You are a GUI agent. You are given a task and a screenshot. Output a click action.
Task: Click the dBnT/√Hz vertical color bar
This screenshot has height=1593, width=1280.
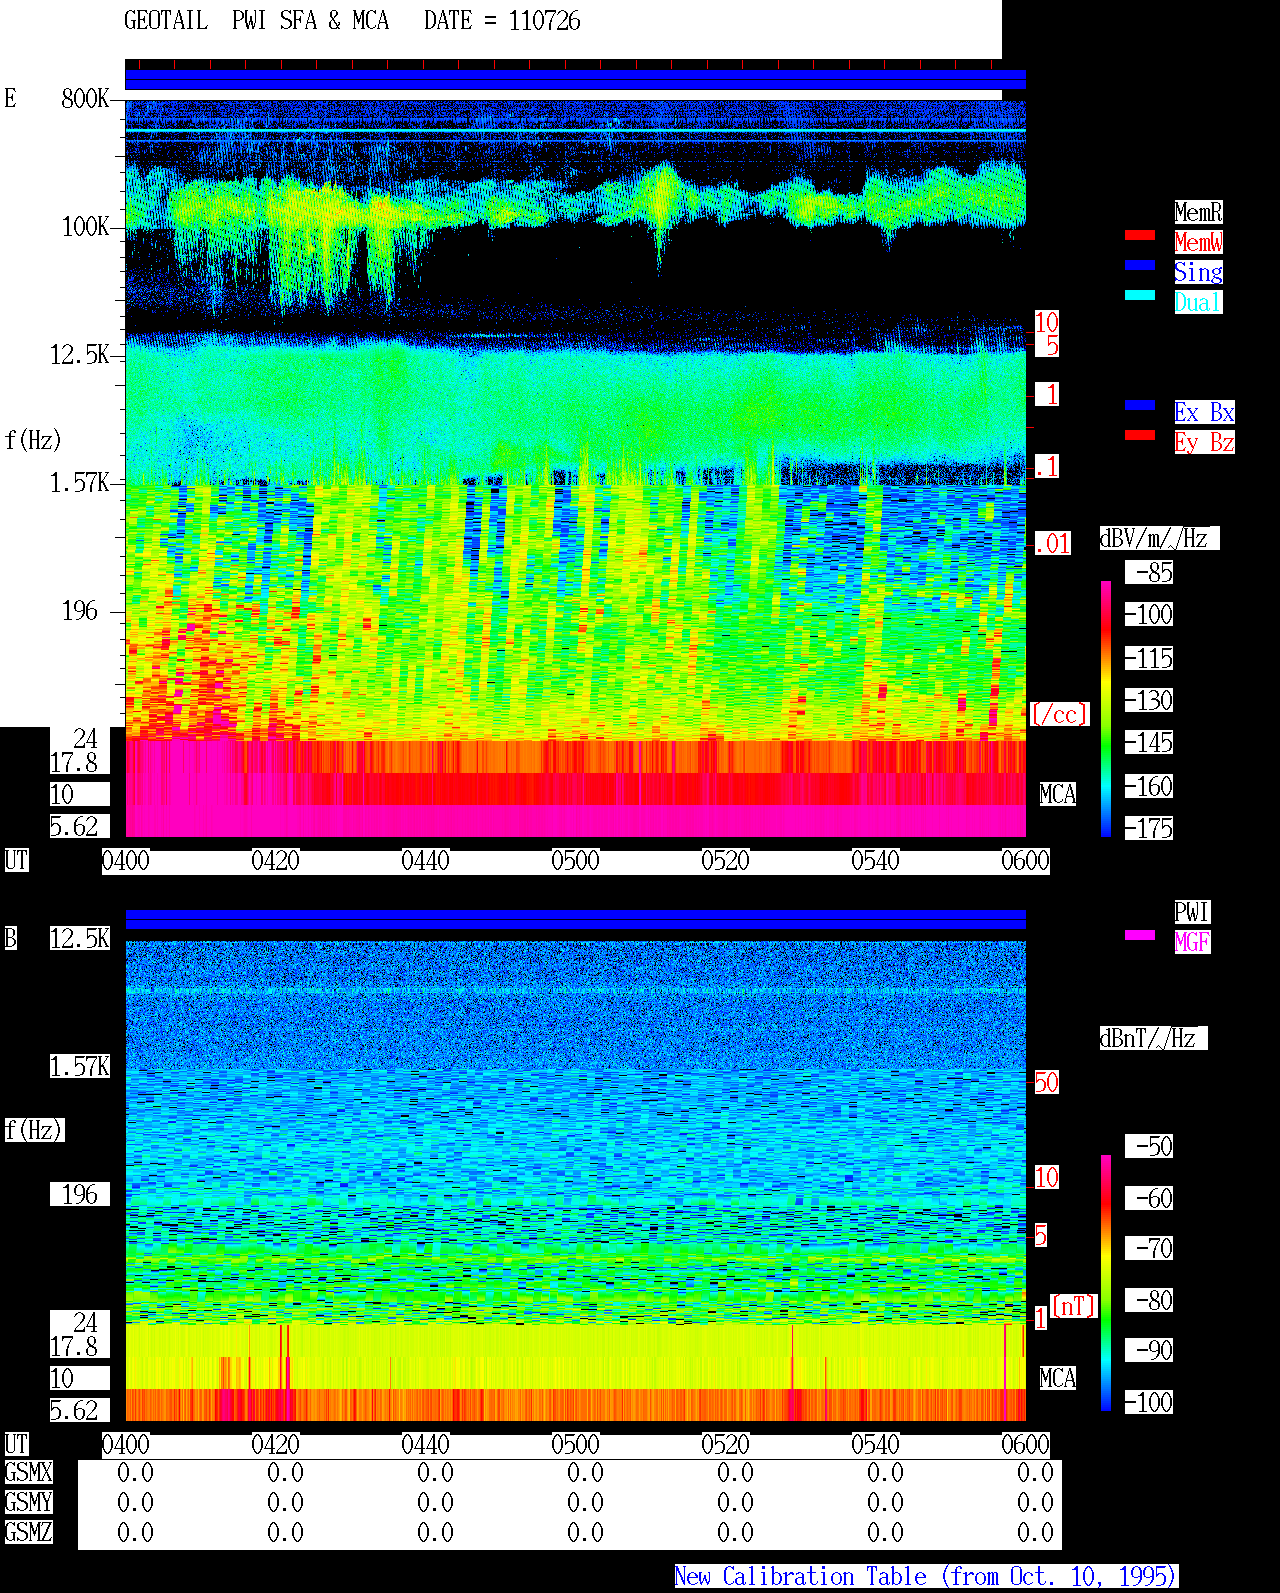pyautogui.click(x=1106, y=1283)
